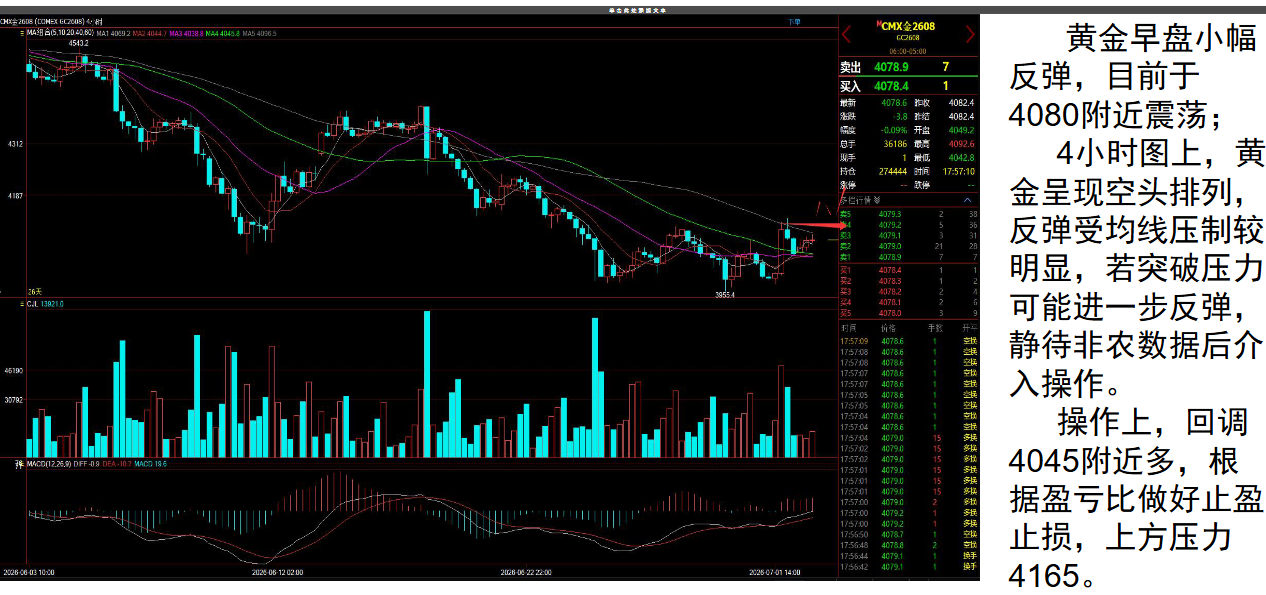Open MACD indicator settings icon
Viewport: 1266px width, 595px height.
[20, 463]
